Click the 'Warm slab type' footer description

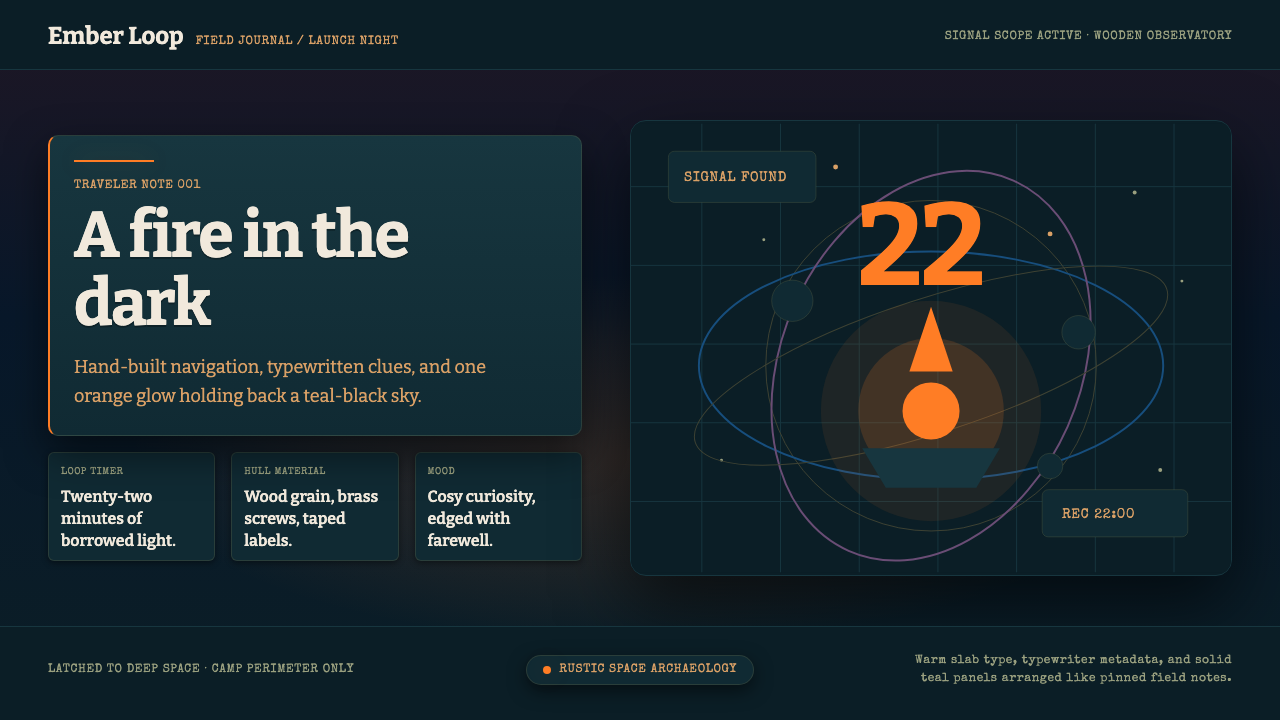click(x=1073, y=669)
